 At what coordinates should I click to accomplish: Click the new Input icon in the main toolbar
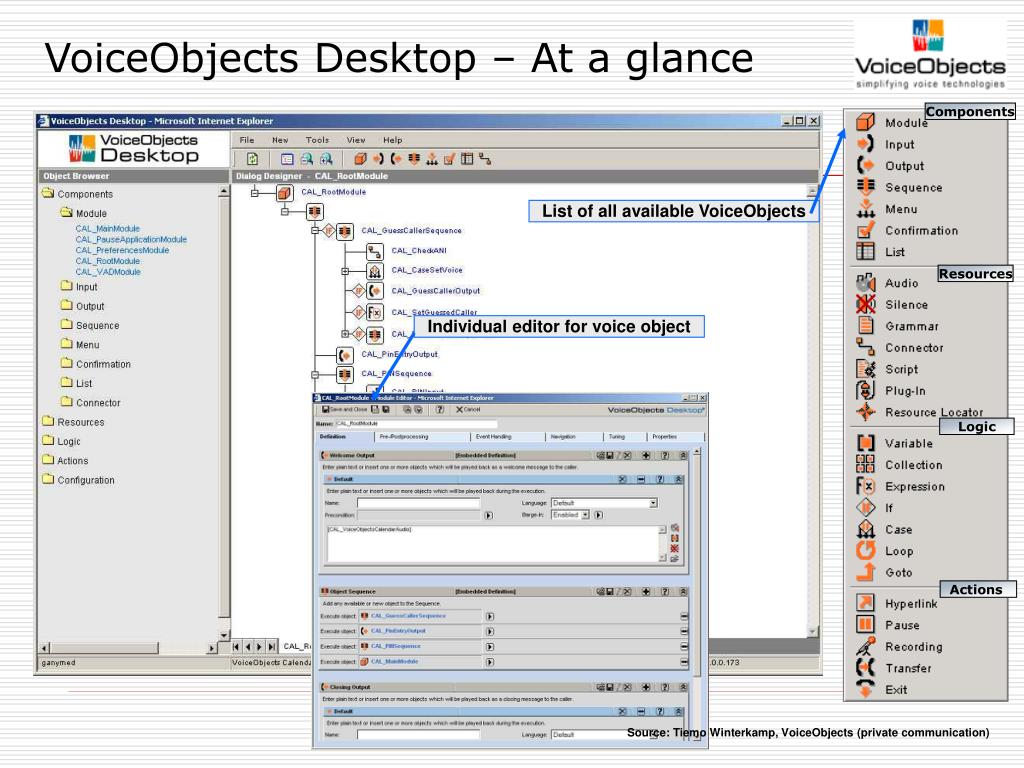378,159
